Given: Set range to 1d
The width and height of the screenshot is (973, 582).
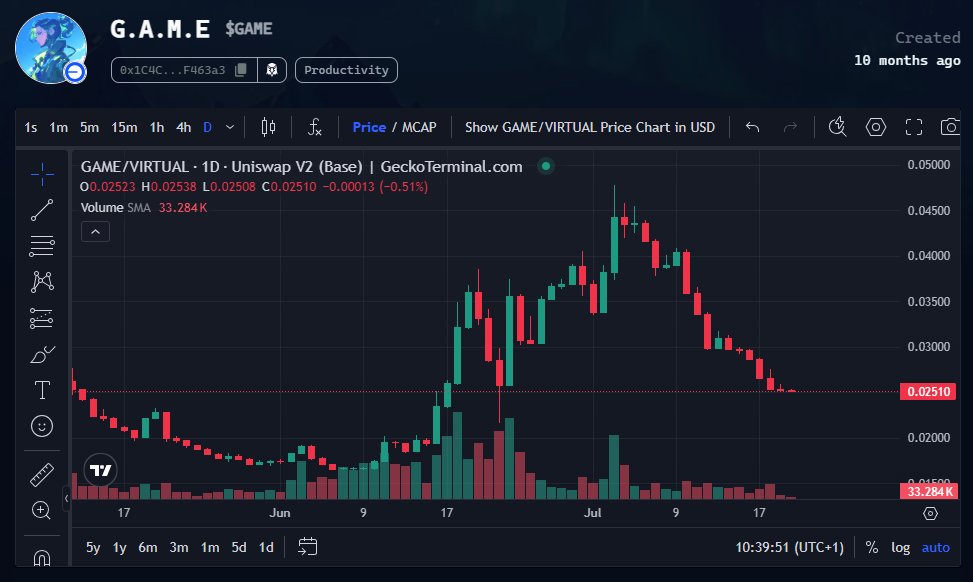Looking at the screenshot, I should coord(266,547).
